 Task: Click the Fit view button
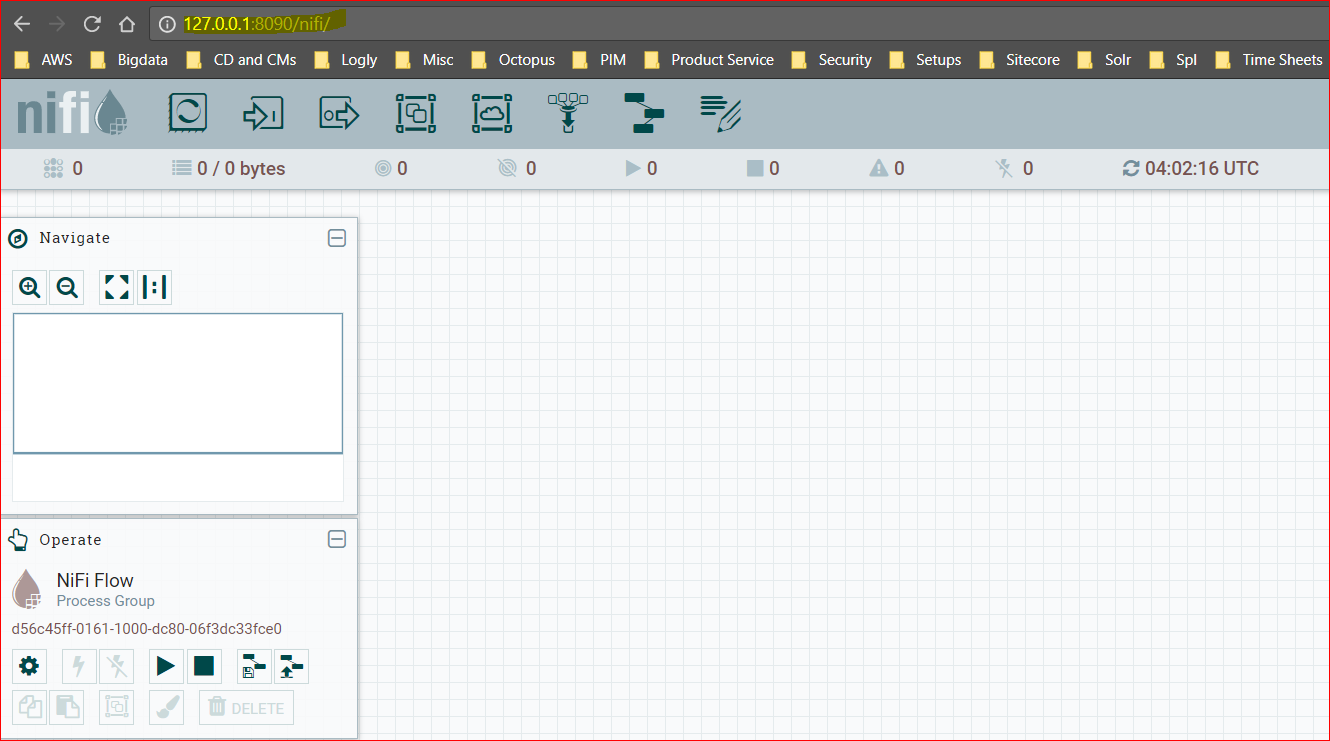tap(117, 288)
